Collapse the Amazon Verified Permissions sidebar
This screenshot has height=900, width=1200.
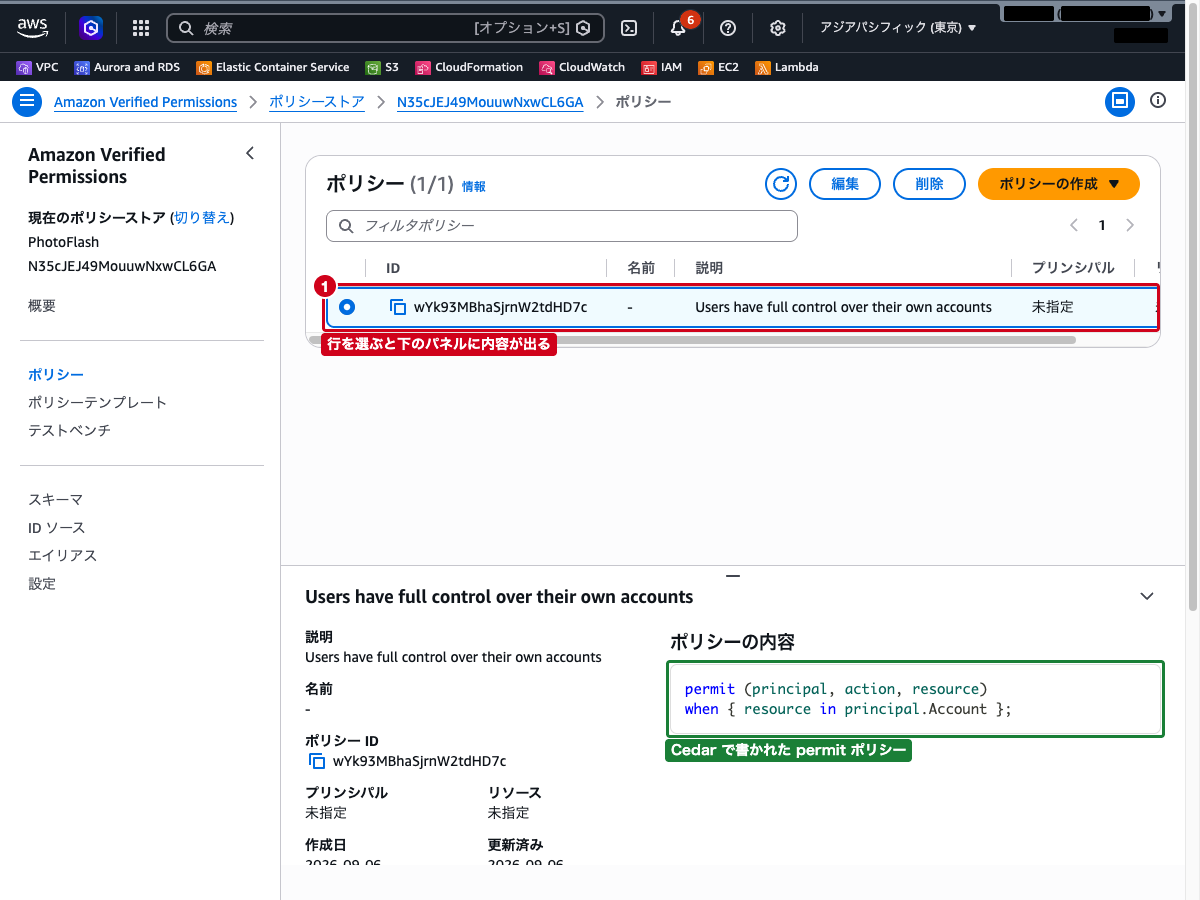[x=250, y=153]
